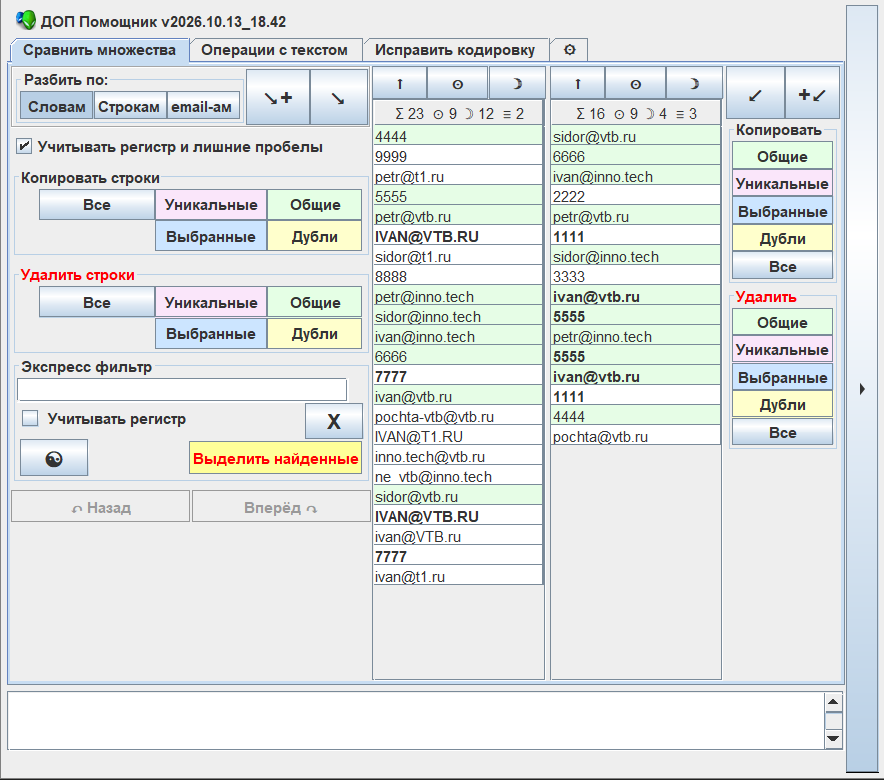Click the bottom log scrollbar down arrow
This screenshot has height=780, width=884.
833,739
